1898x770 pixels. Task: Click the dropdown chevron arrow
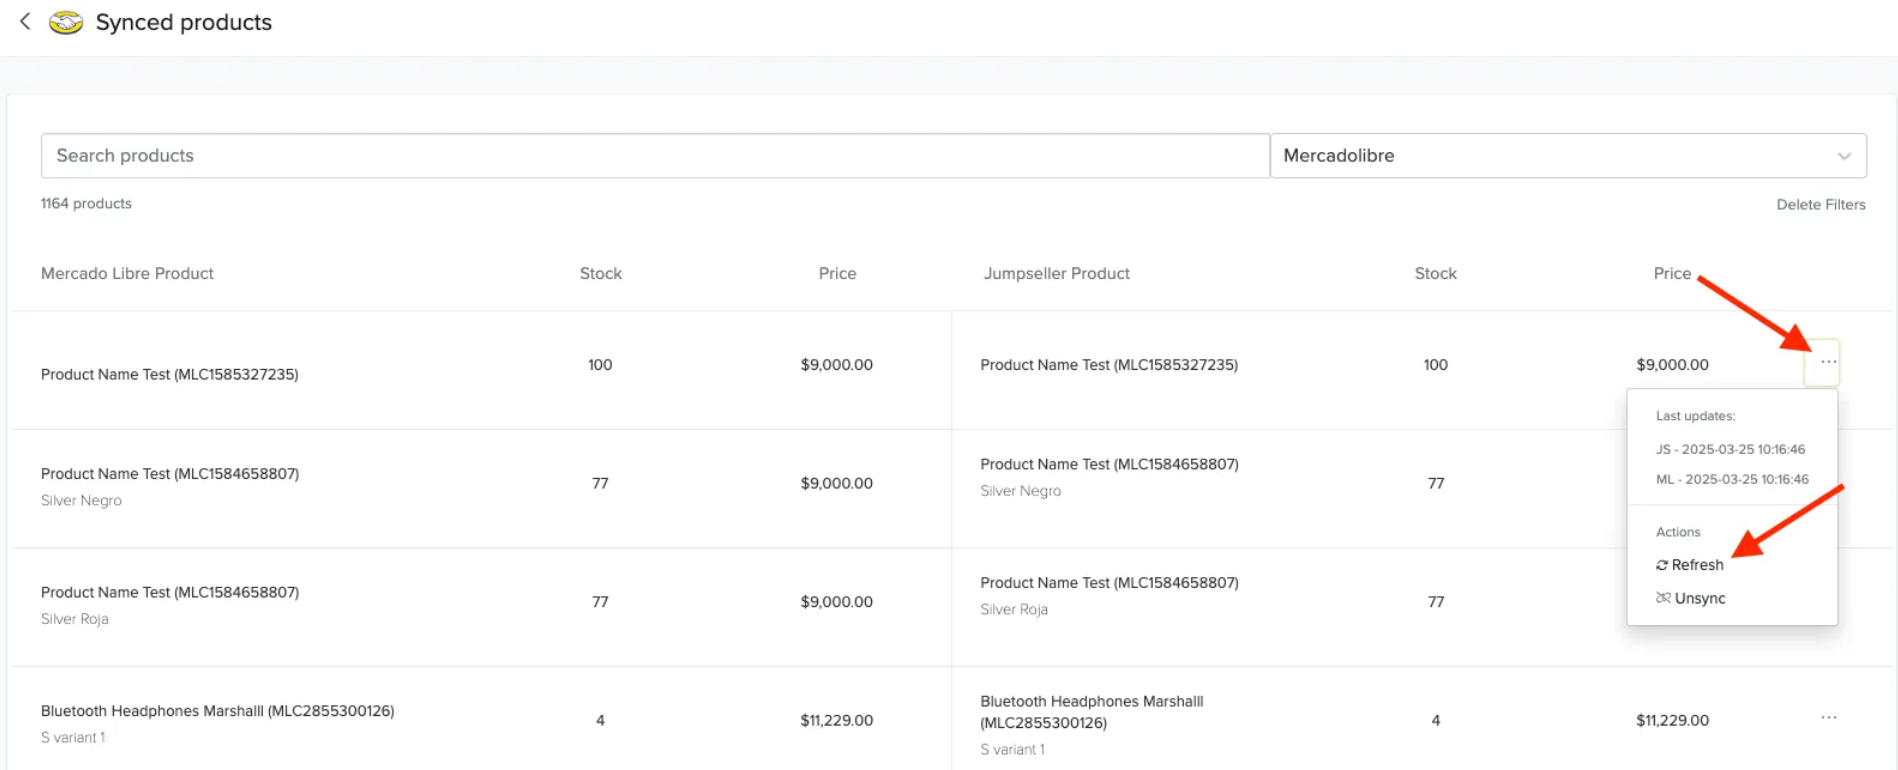(1844, 156)
